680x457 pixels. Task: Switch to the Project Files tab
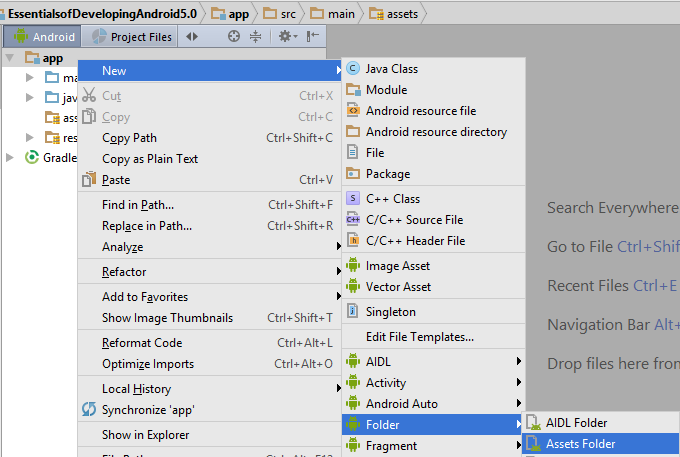pyautogui.click(x=131, y=37)
